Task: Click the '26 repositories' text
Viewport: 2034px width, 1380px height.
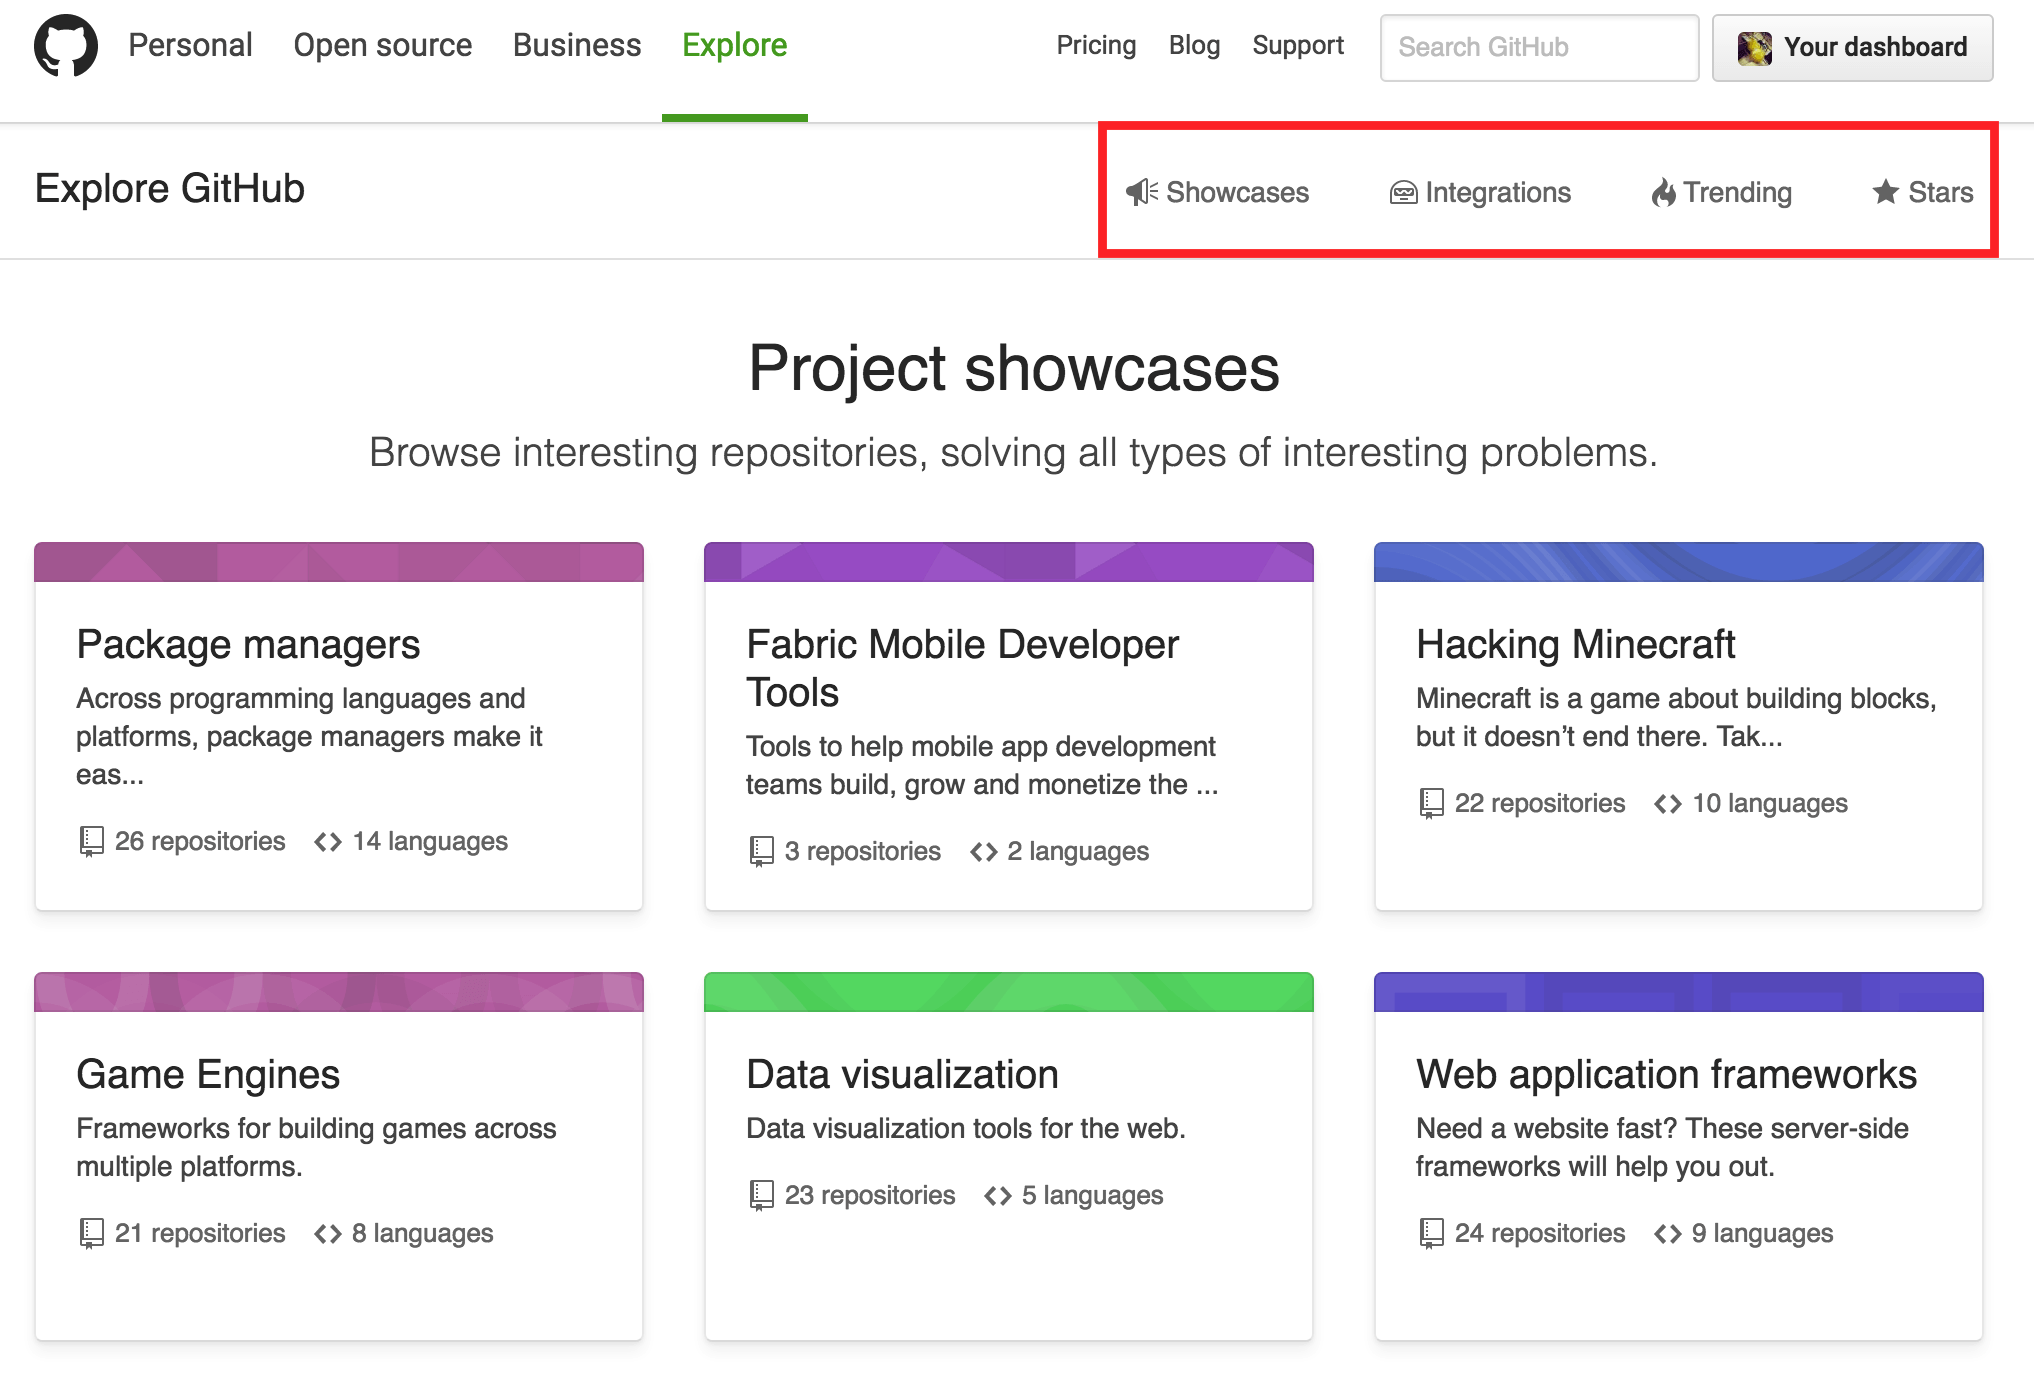Action: pos(200,841)
